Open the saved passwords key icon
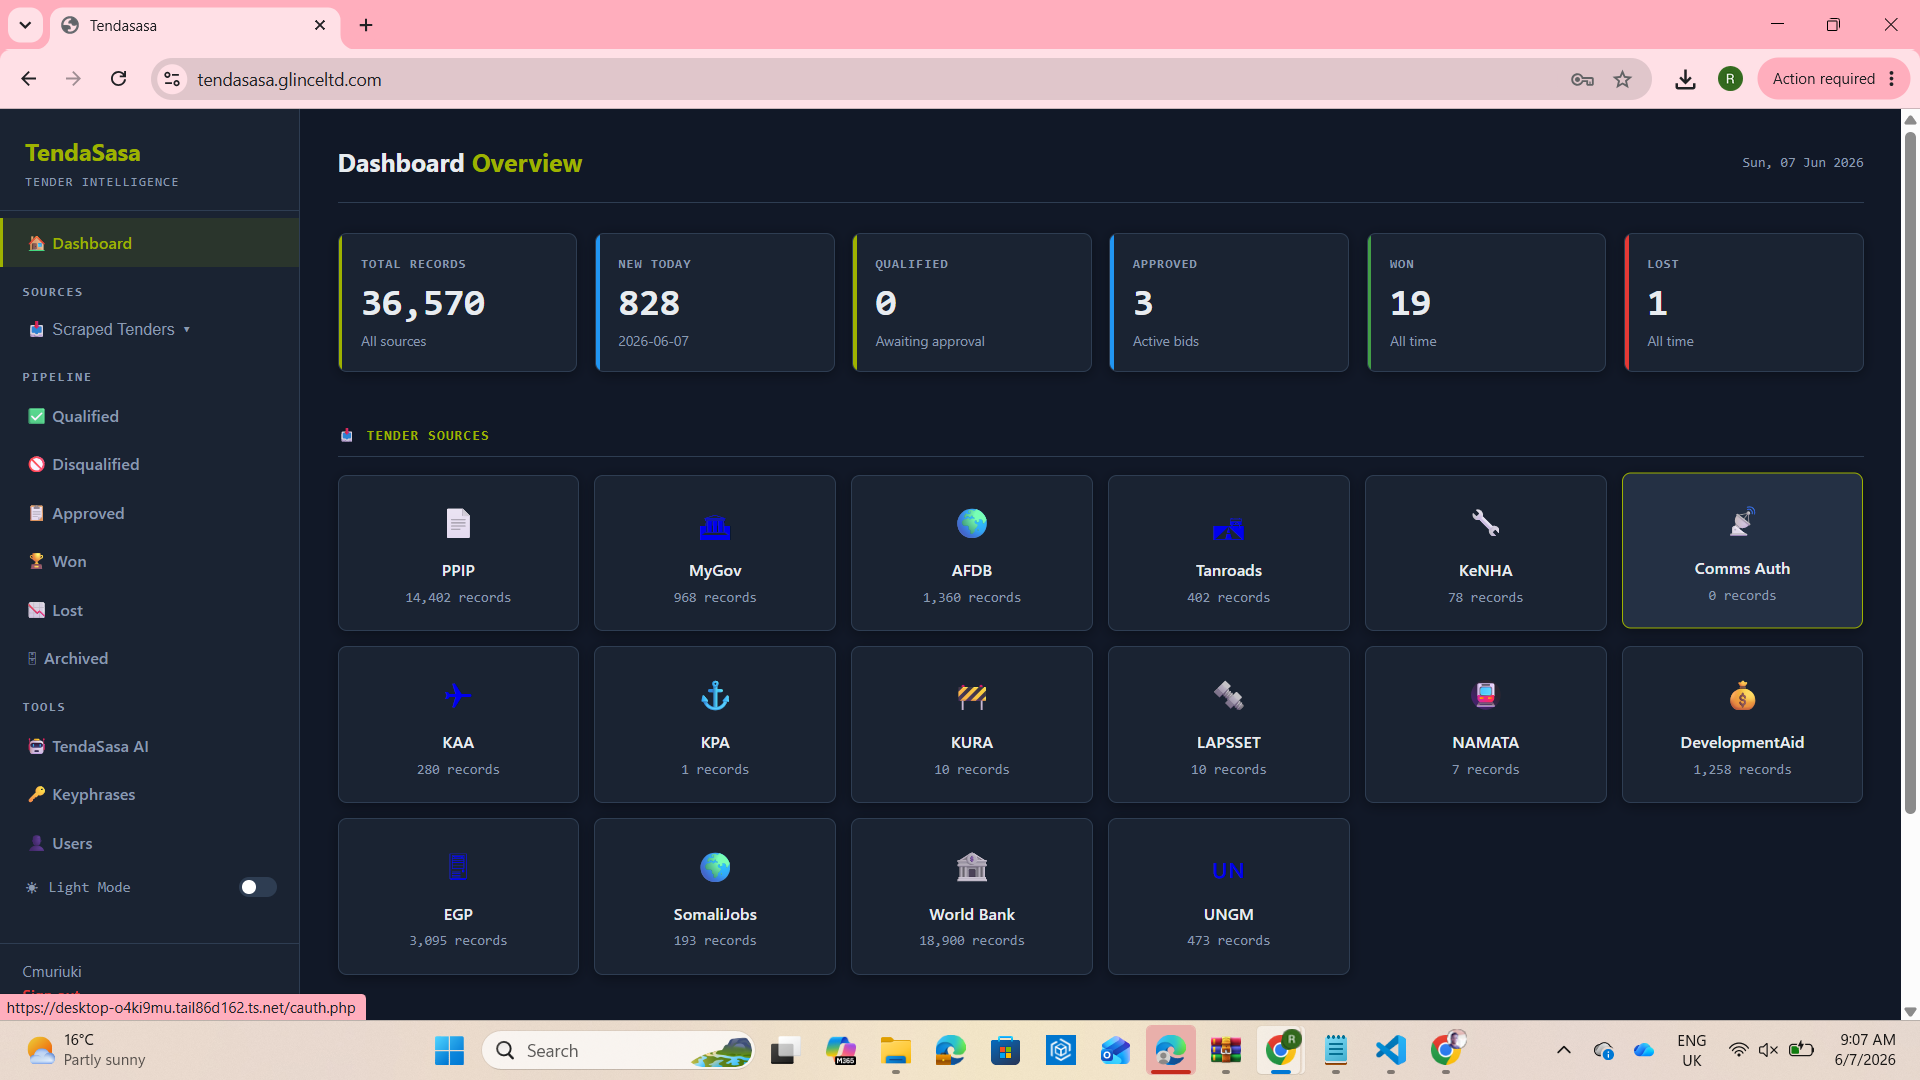Viewport: 1920px width, 1080px height. pyautogui.click(x=1582, y=79)
